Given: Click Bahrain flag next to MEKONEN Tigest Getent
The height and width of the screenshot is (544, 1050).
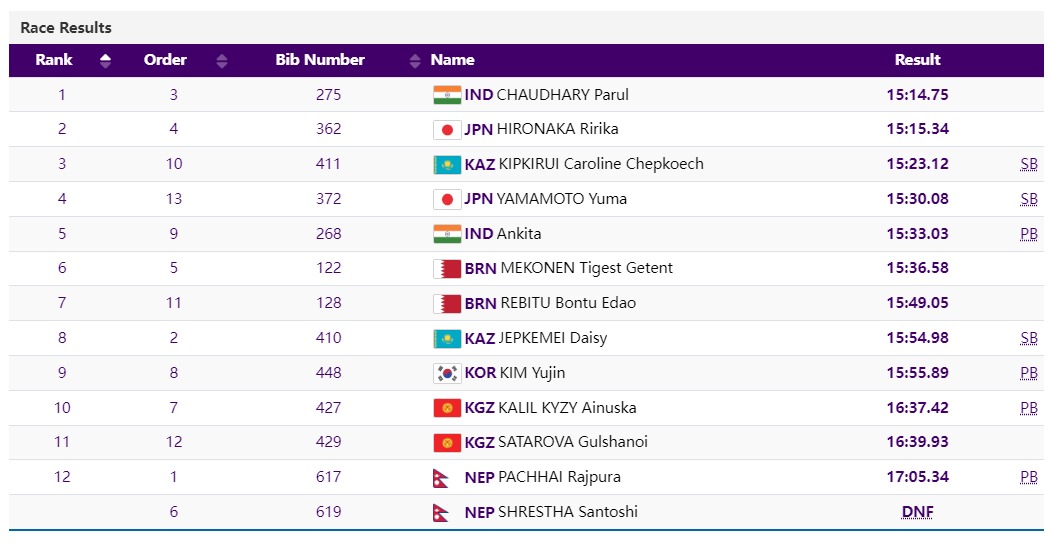Looking at the screenshot, I should point(446,268).
